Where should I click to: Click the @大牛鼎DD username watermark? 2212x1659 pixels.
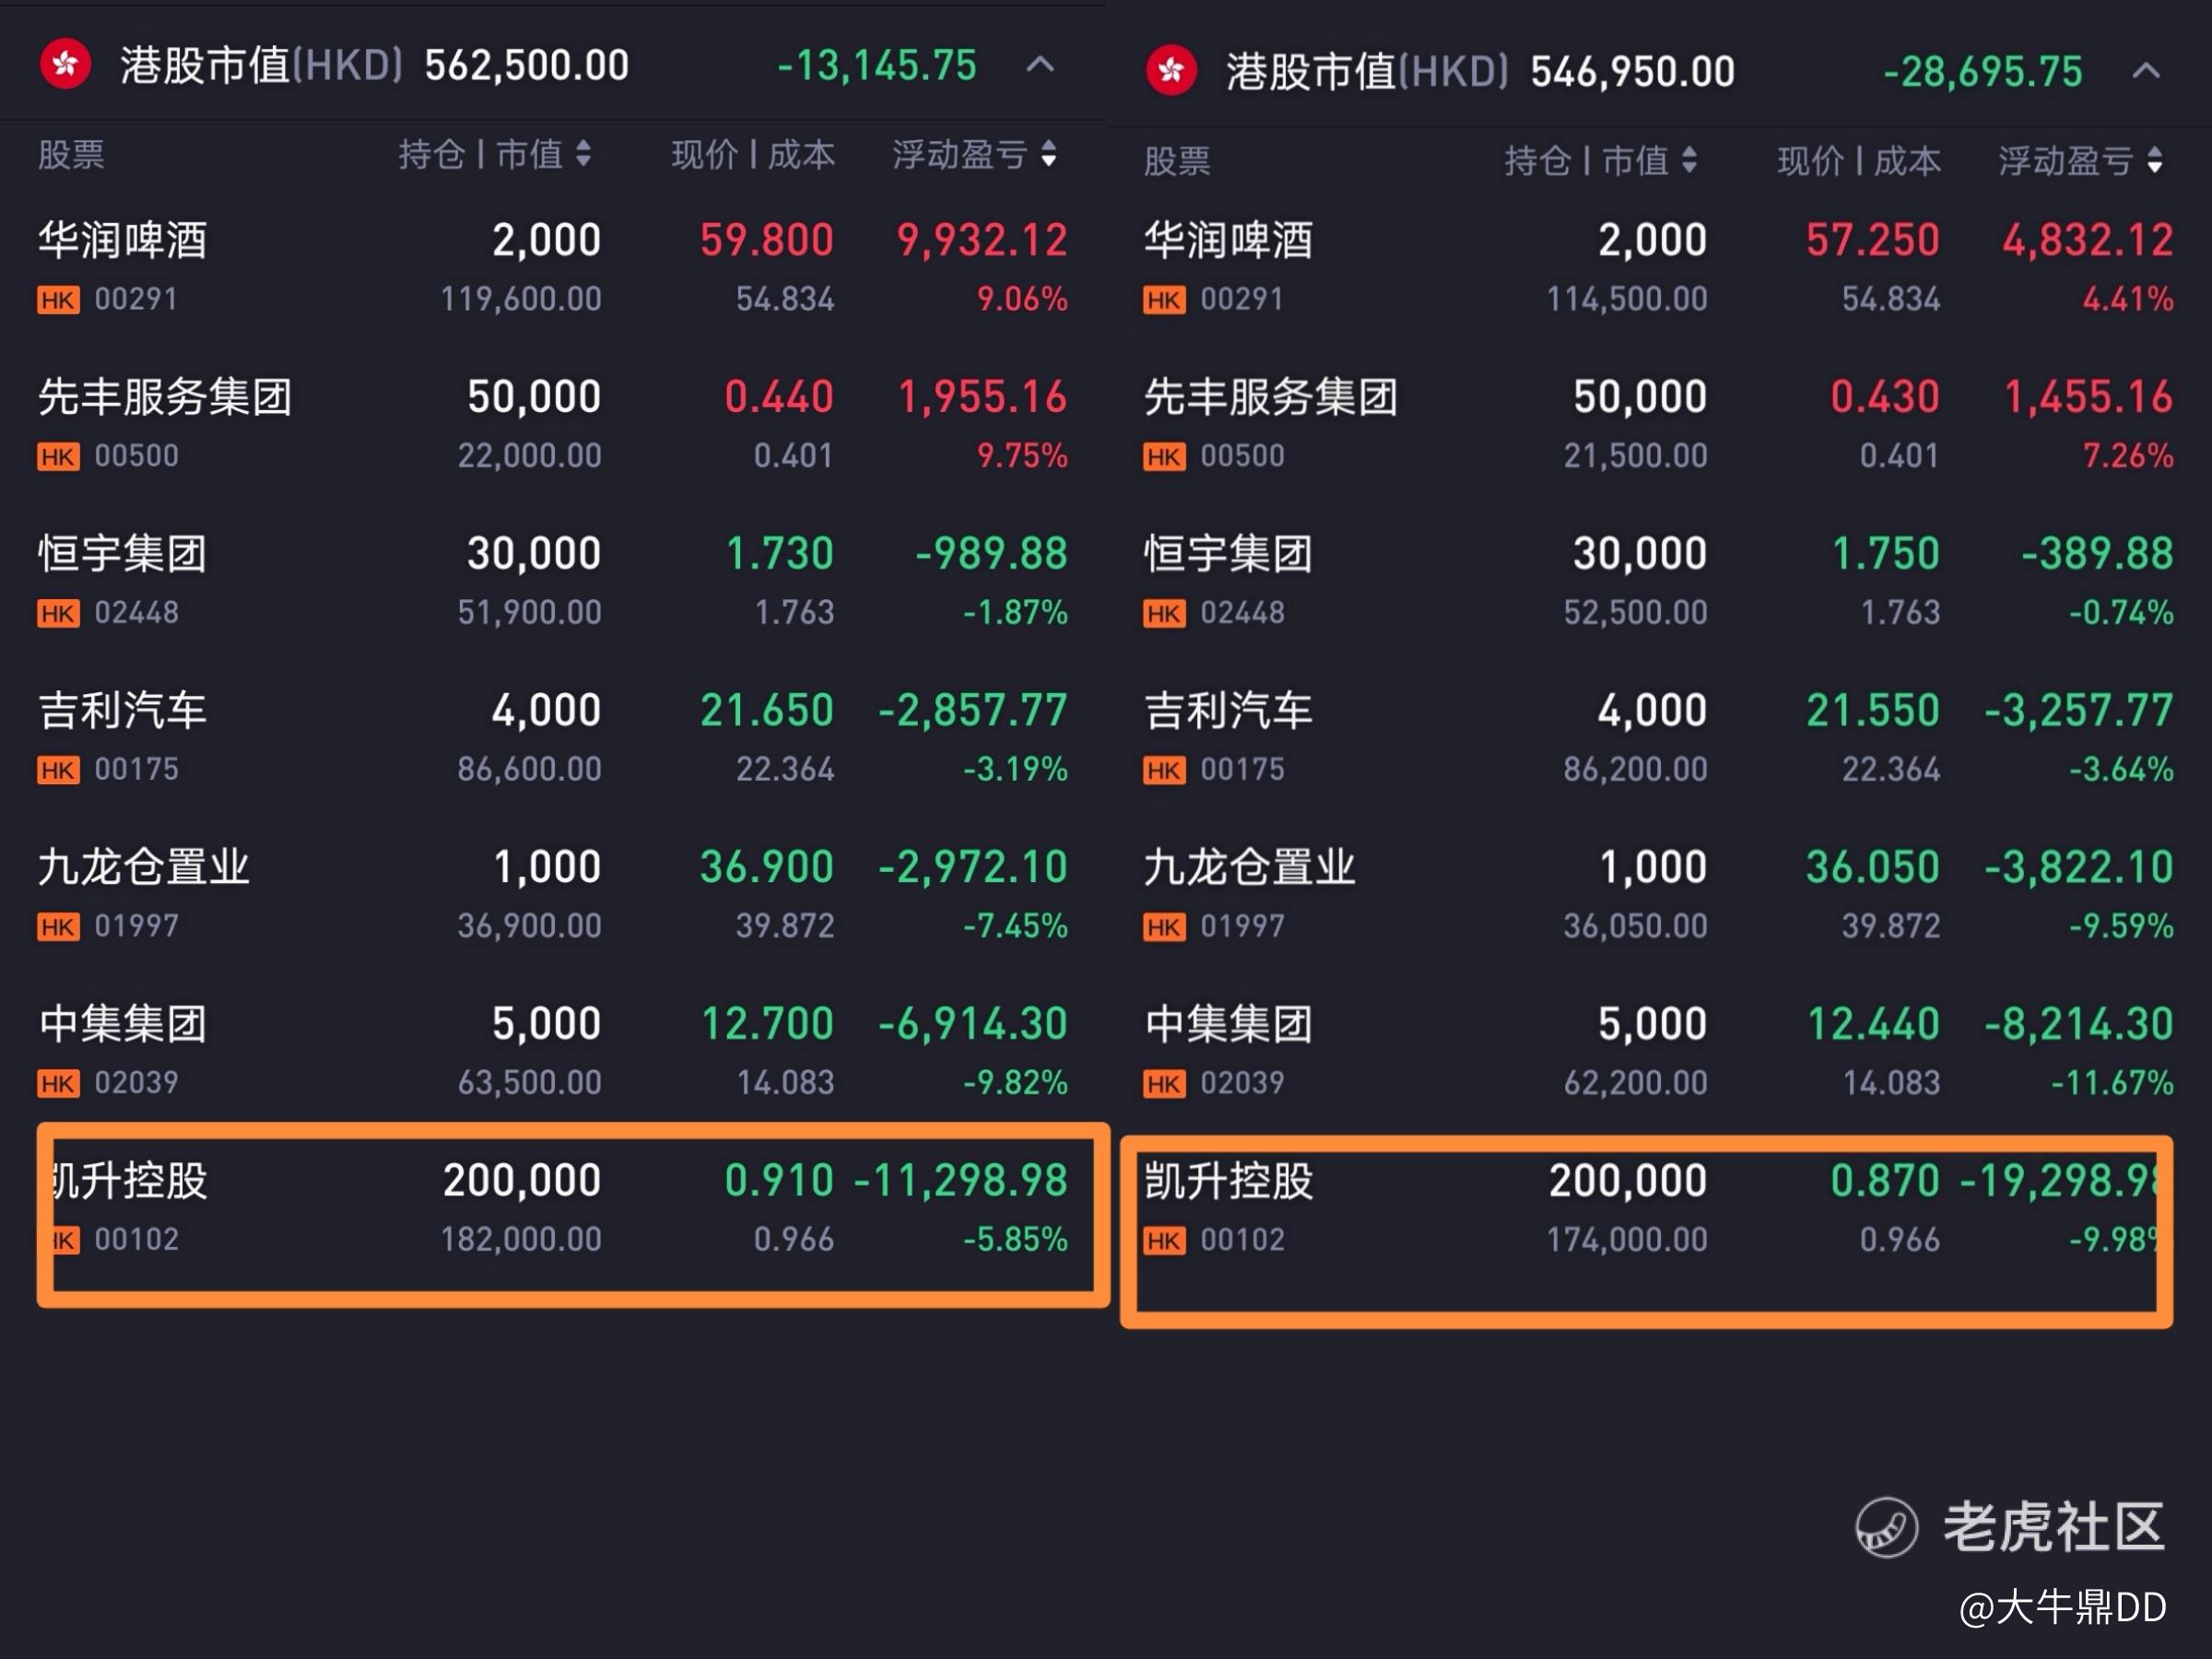tap(2062, 1607)
